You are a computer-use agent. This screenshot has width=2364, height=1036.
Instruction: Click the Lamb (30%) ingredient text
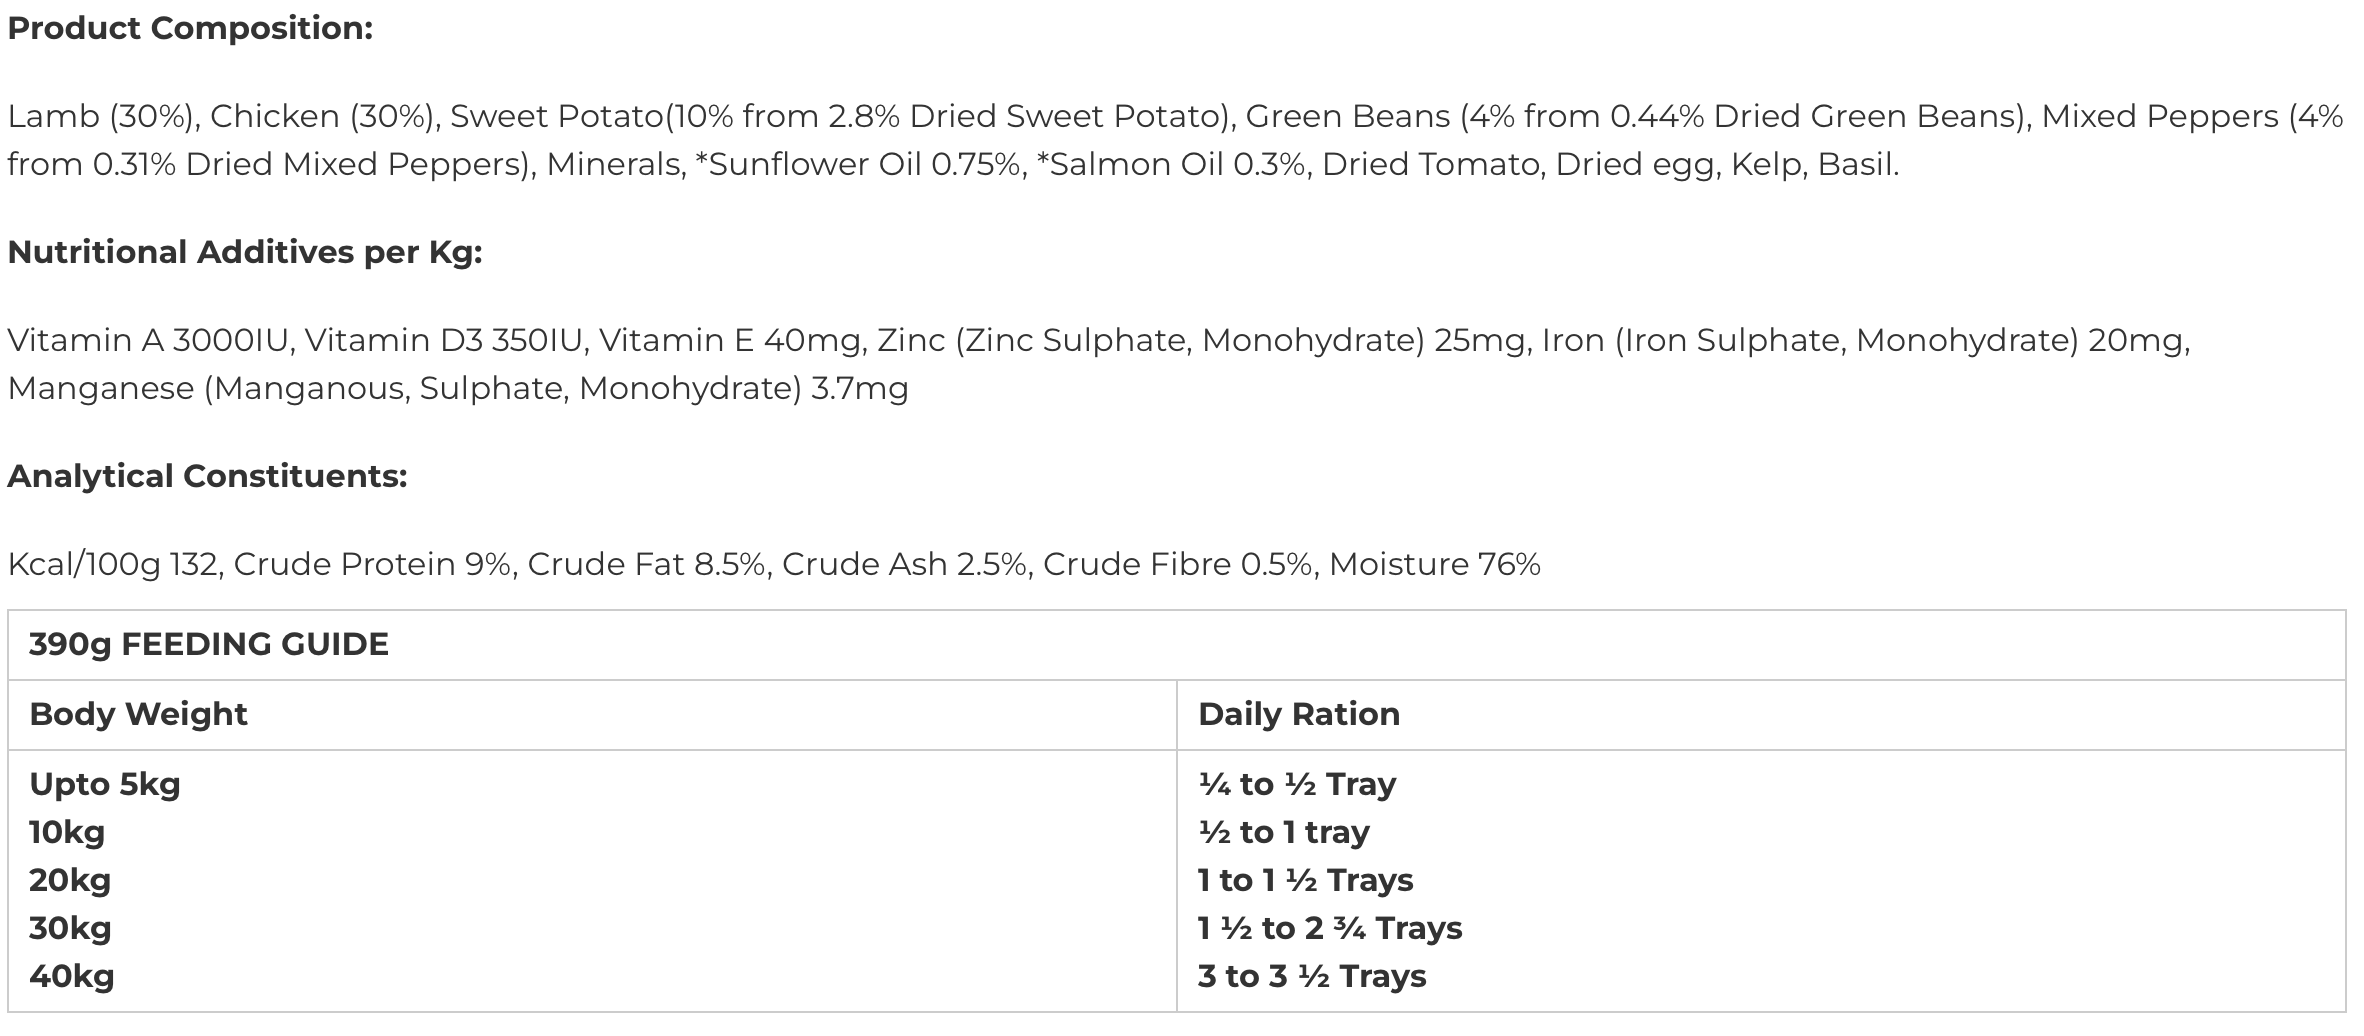point(100,117)
